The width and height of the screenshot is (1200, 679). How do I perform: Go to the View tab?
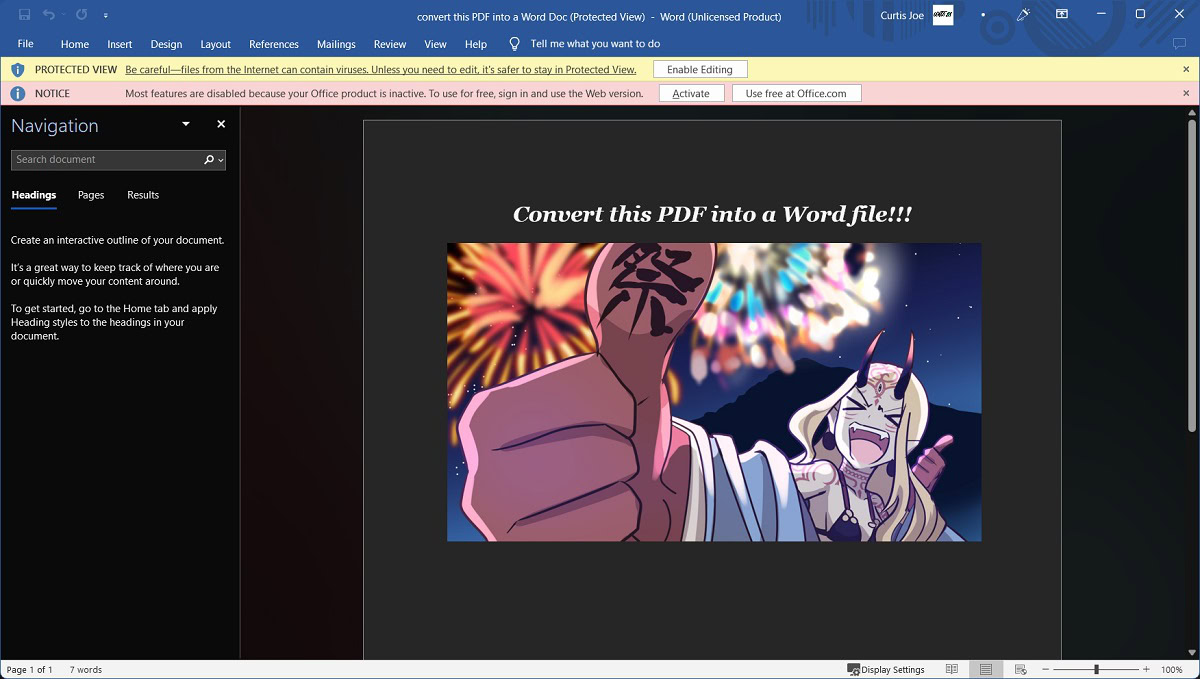click(x=435, y=44)
